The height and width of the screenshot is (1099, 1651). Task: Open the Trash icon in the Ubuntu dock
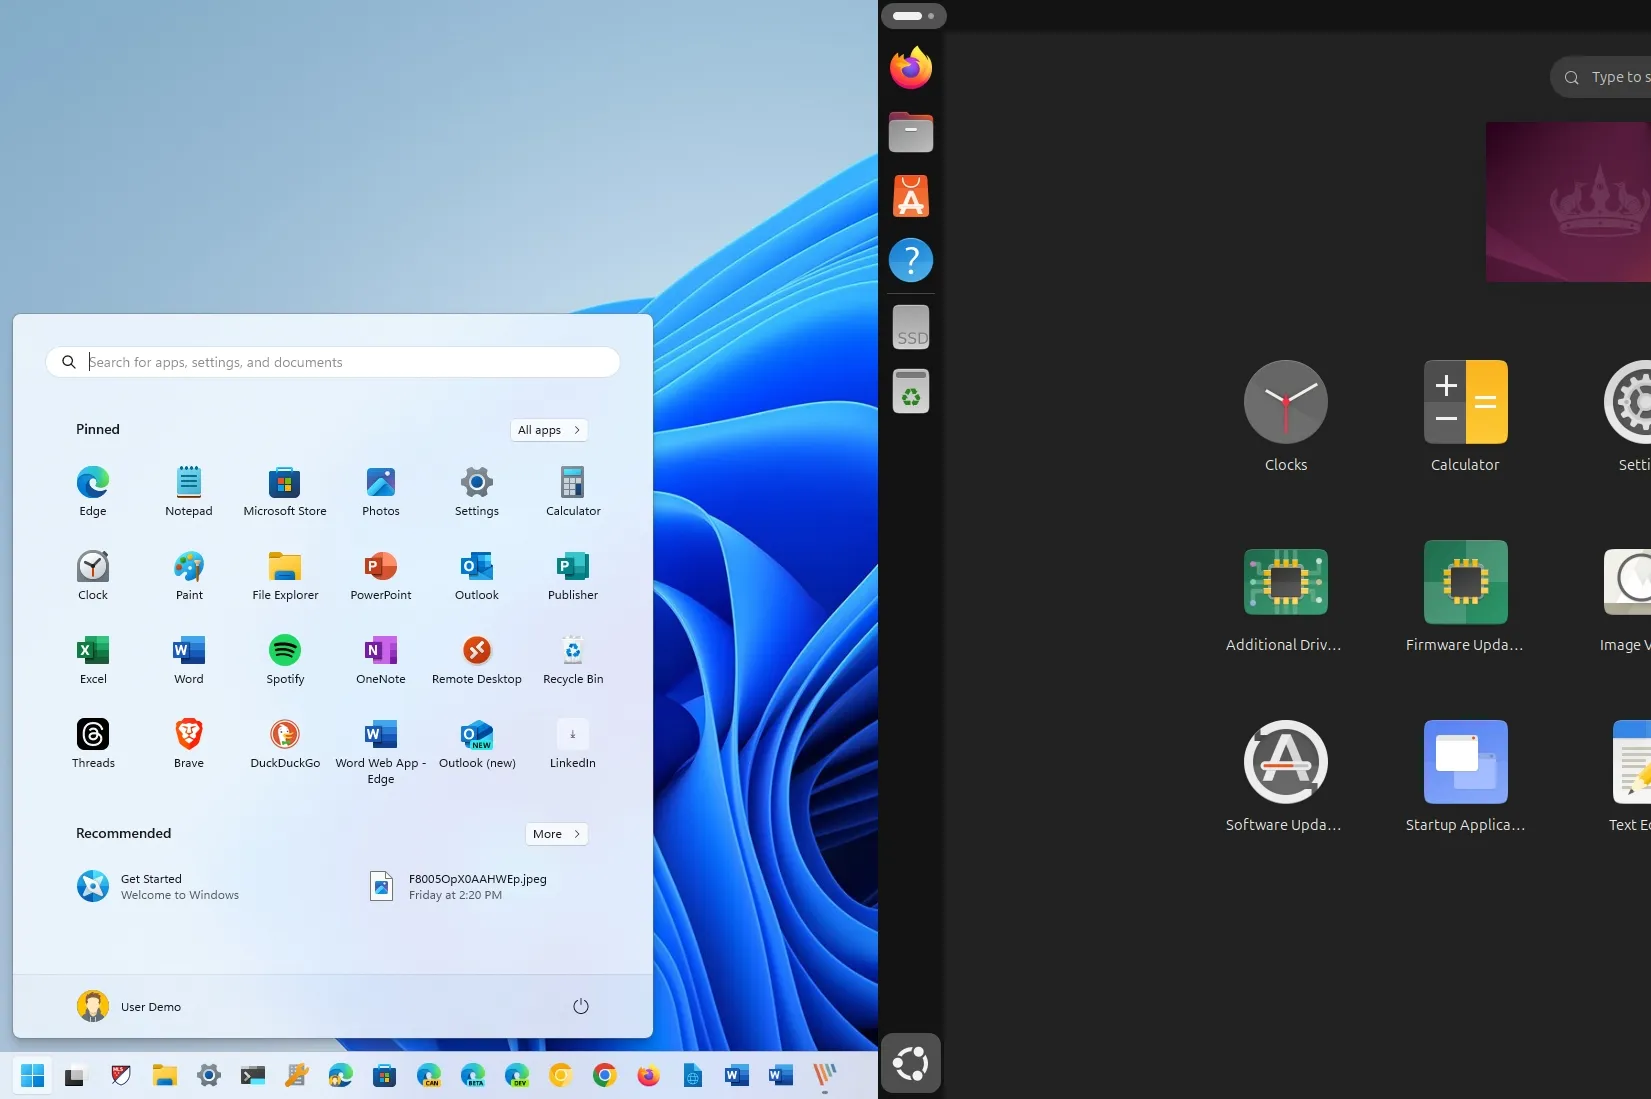910,391
